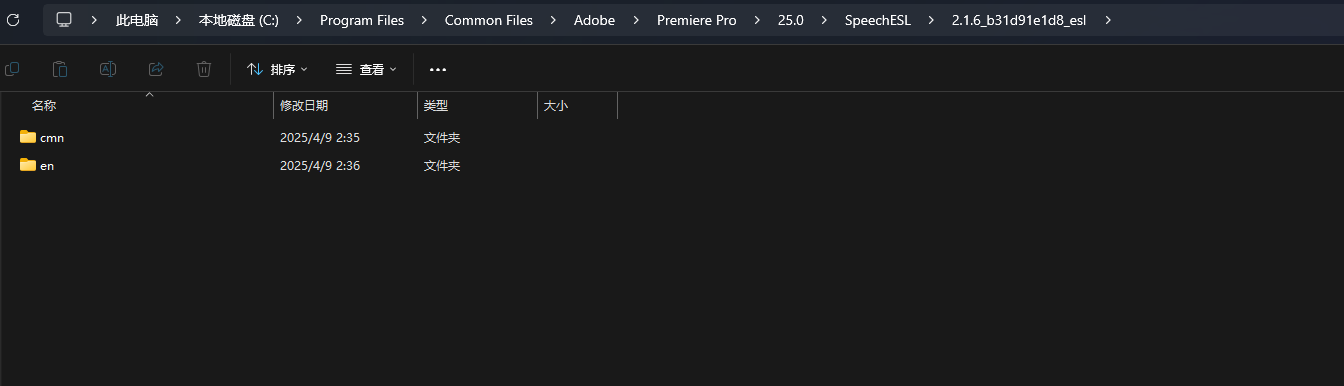Screen dimensions: 1344x386
Task: Click the delete trash icon
Action: [204, 69]
